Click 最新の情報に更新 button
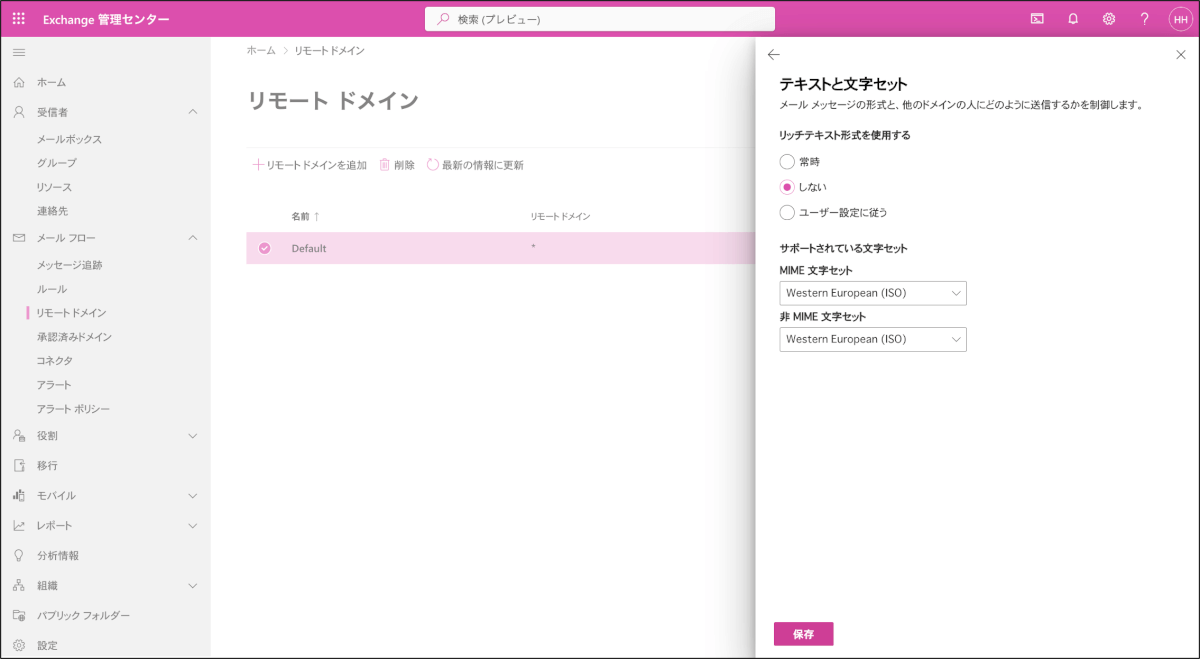Viewport: 1200px width, 659px height. pos(475,165)
